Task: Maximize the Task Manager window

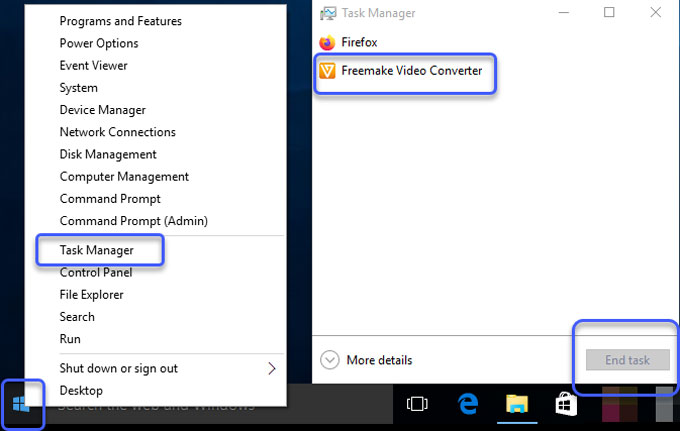Action: 610,13
